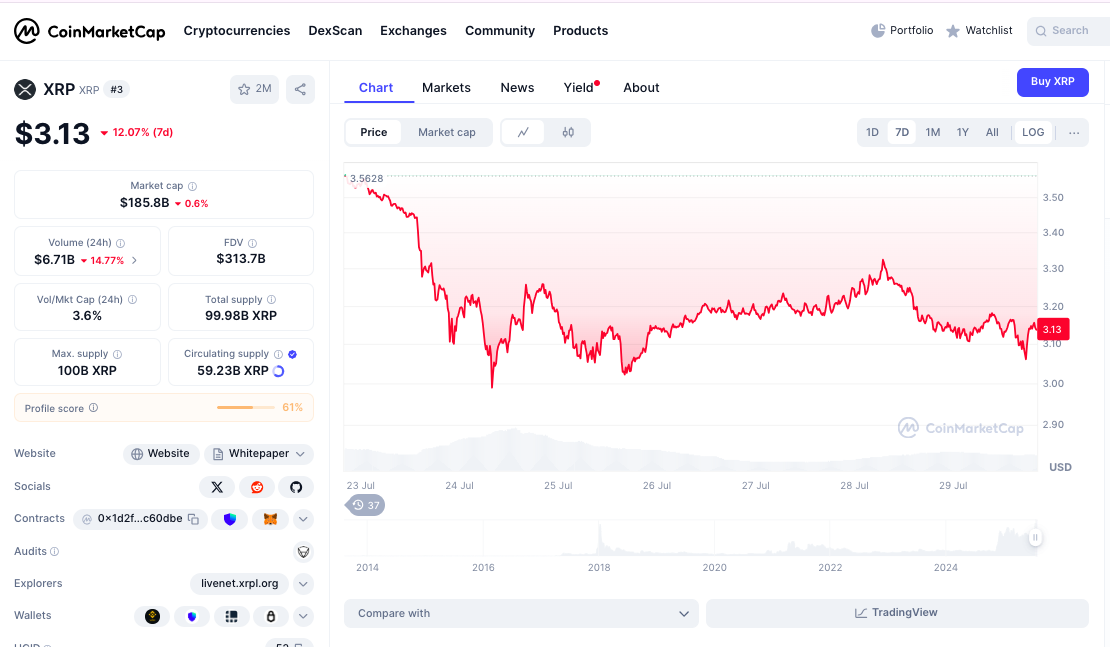
Task: Open the Markets tab
Action: point(446,88)
